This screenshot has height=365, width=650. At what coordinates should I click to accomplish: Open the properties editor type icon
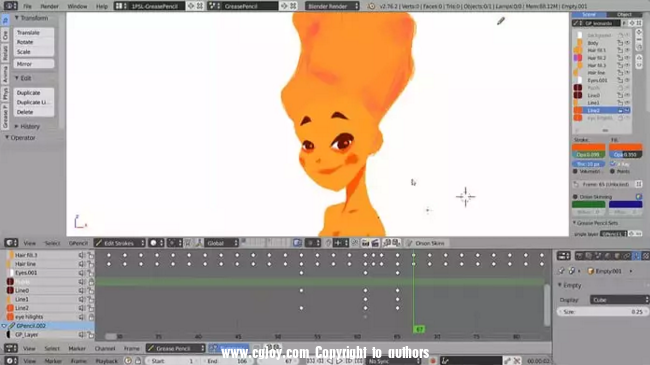pos(563,256)
